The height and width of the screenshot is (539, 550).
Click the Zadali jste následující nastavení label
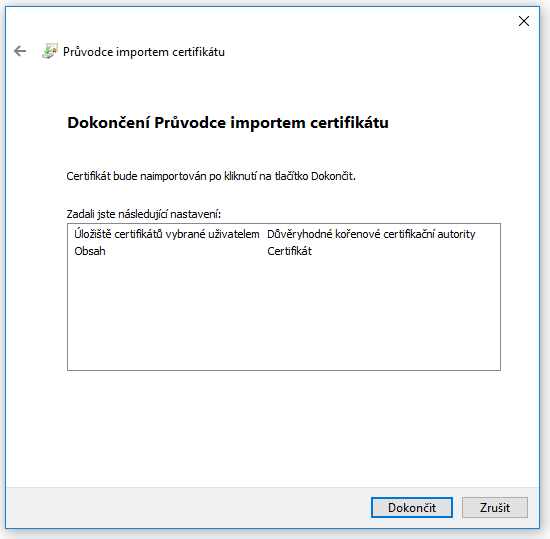(x=144, y=214)
